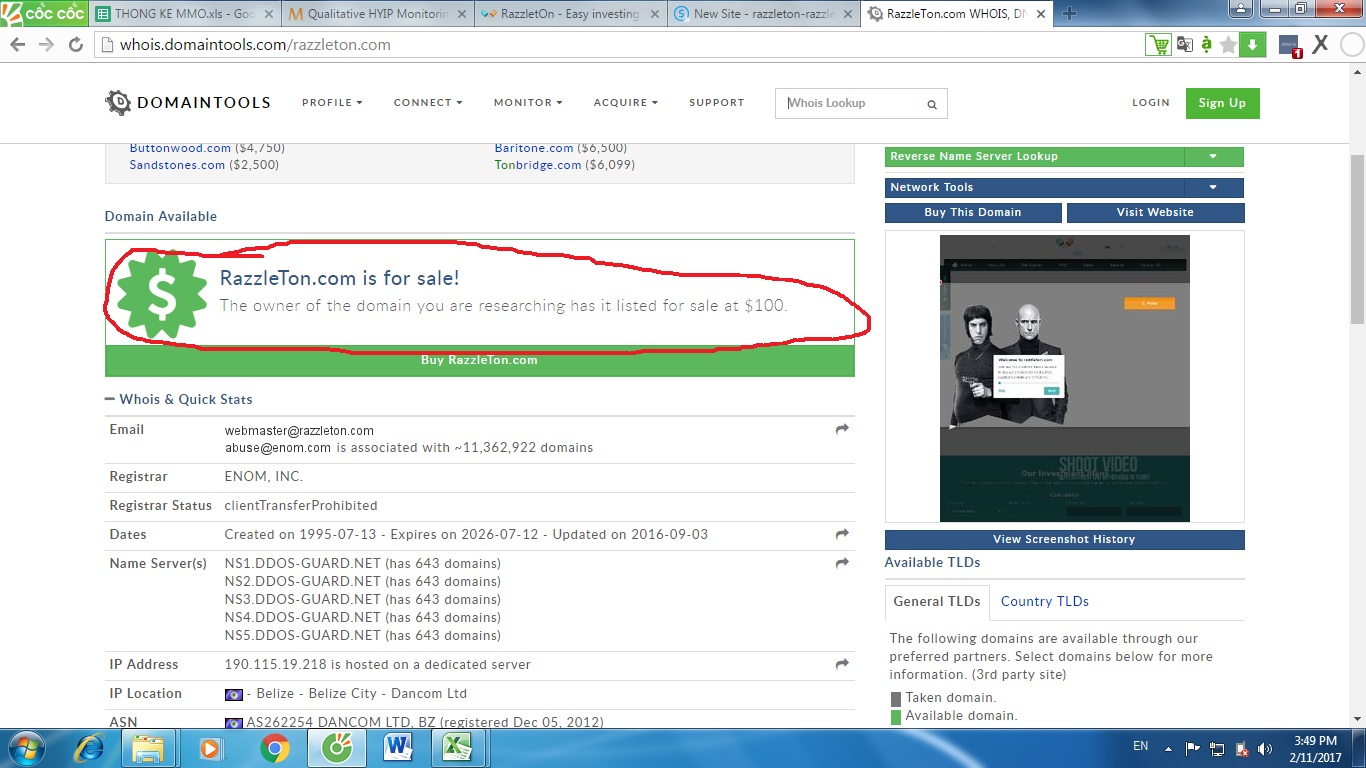The height and width of the screenshot is (768, 1366).
Task: Open the Sandstones.com domain link
Action: pyautogui.click(x=177, y=165)
